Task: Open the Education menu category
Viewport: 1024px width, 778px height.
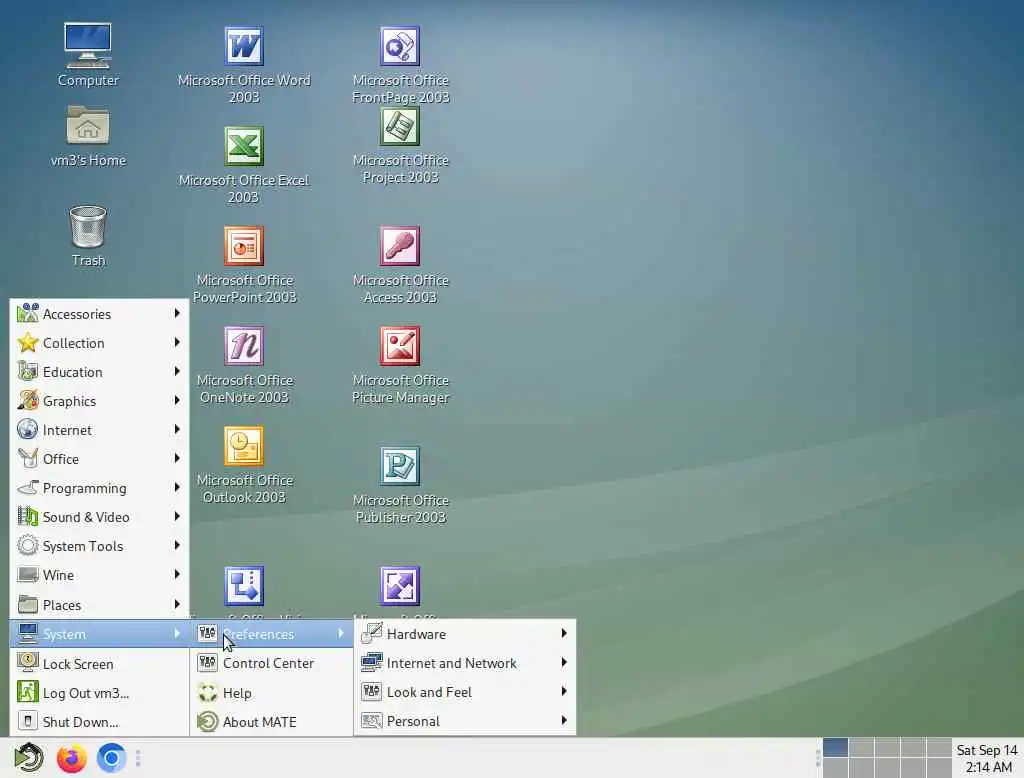Action: click(99, 372)
